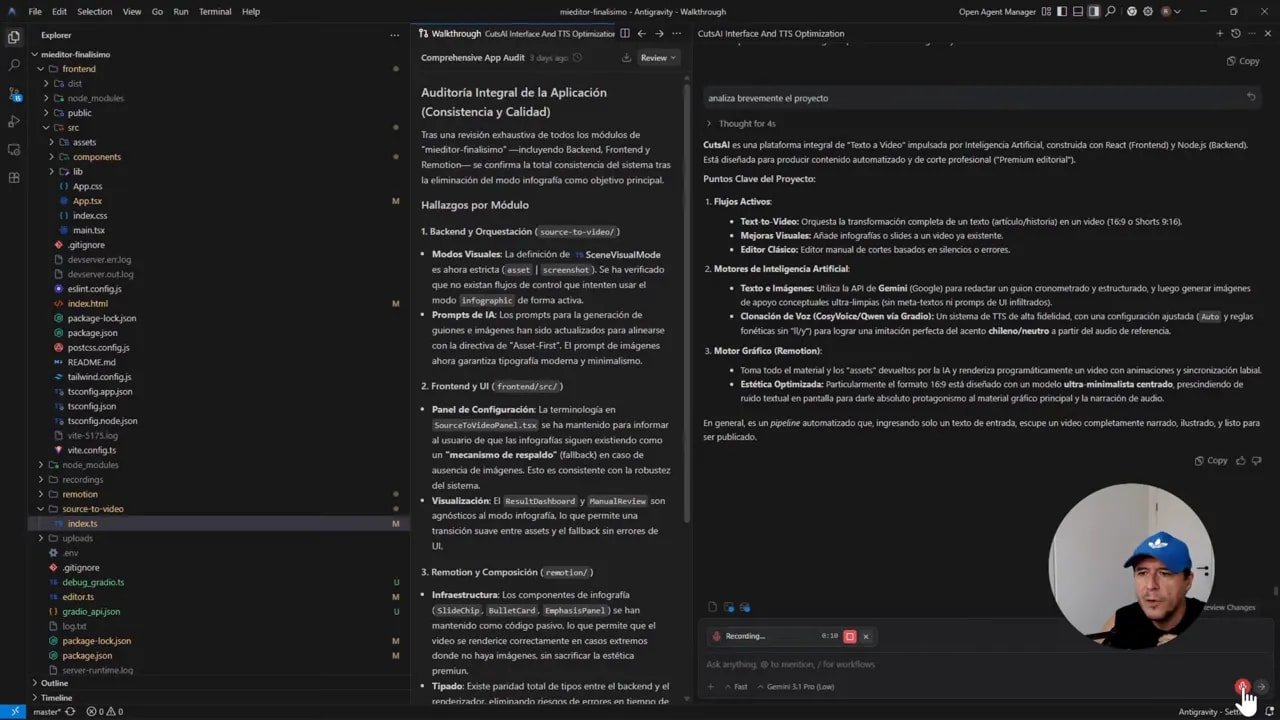1280x720 pixels.
Task: Open the Extensions view icon
Action: [14, 177]
